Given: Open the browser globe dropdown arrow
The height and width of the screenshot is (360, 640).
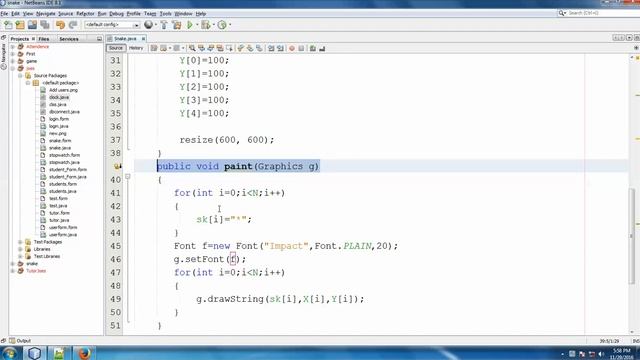Looking at the screenshot, I should click(x=156, y=25).
